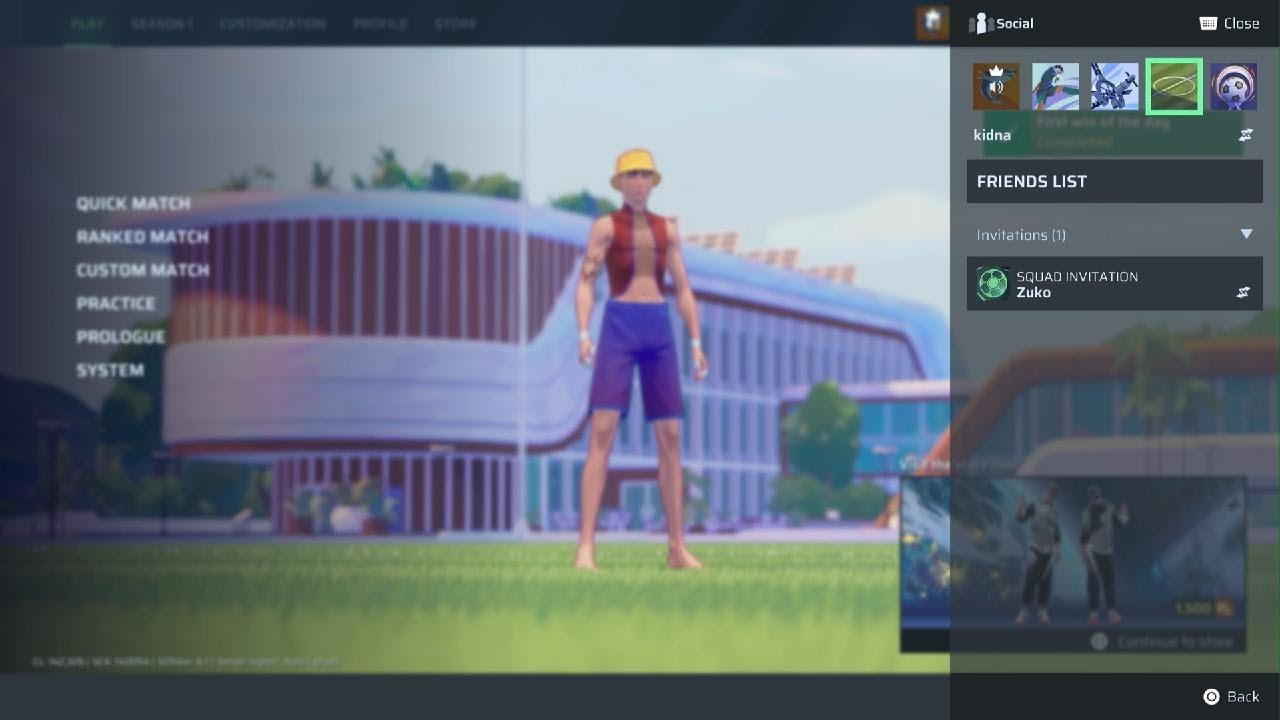Screen dimensions: 1280x720
Task: Start a QUICK MATCH
Action: pos(133,203)
